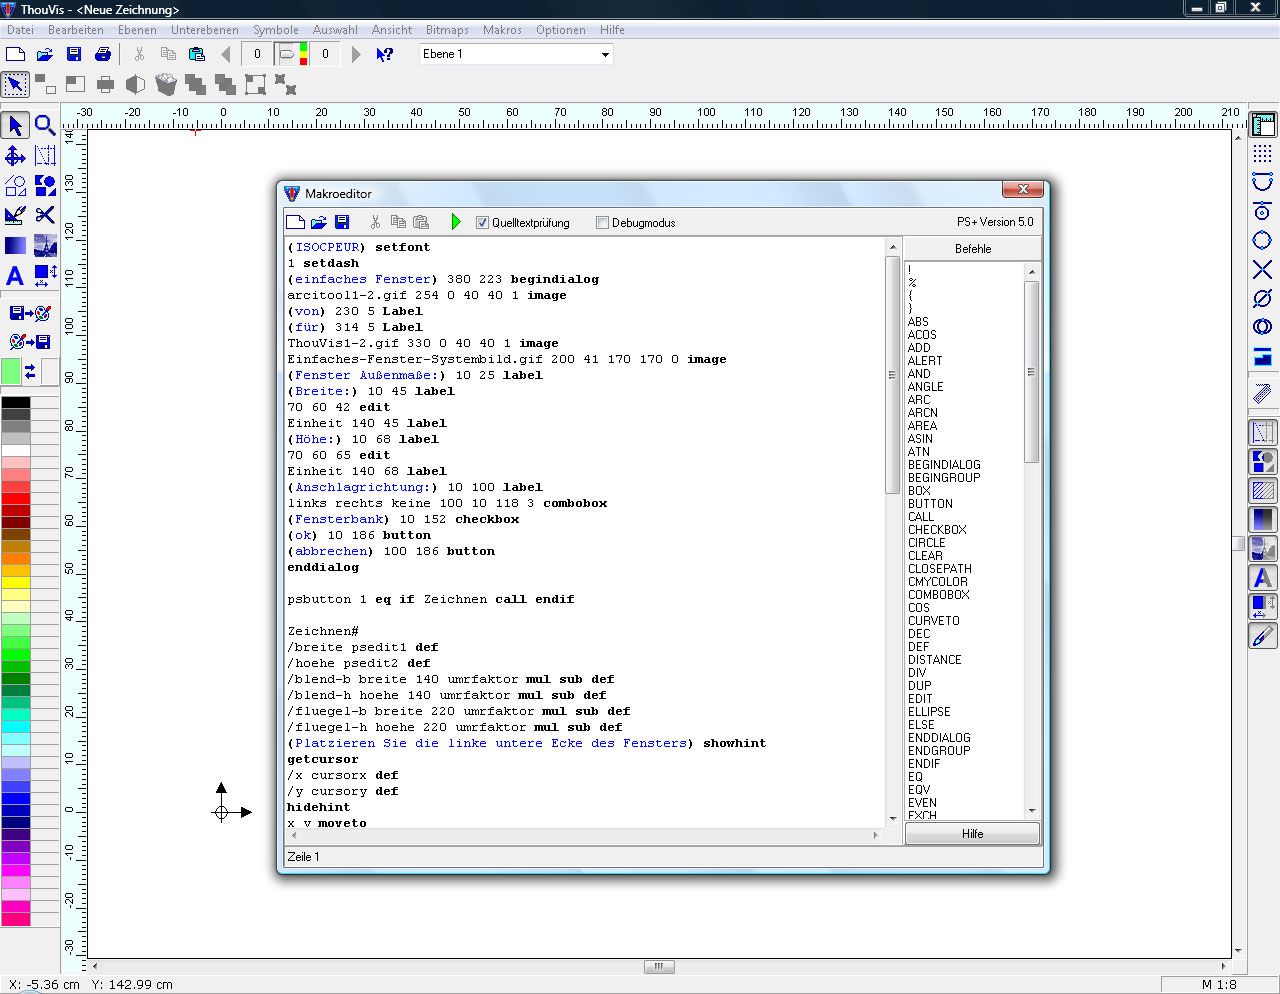Choose the text tool marked with a letter A

(x=15, y=276)
